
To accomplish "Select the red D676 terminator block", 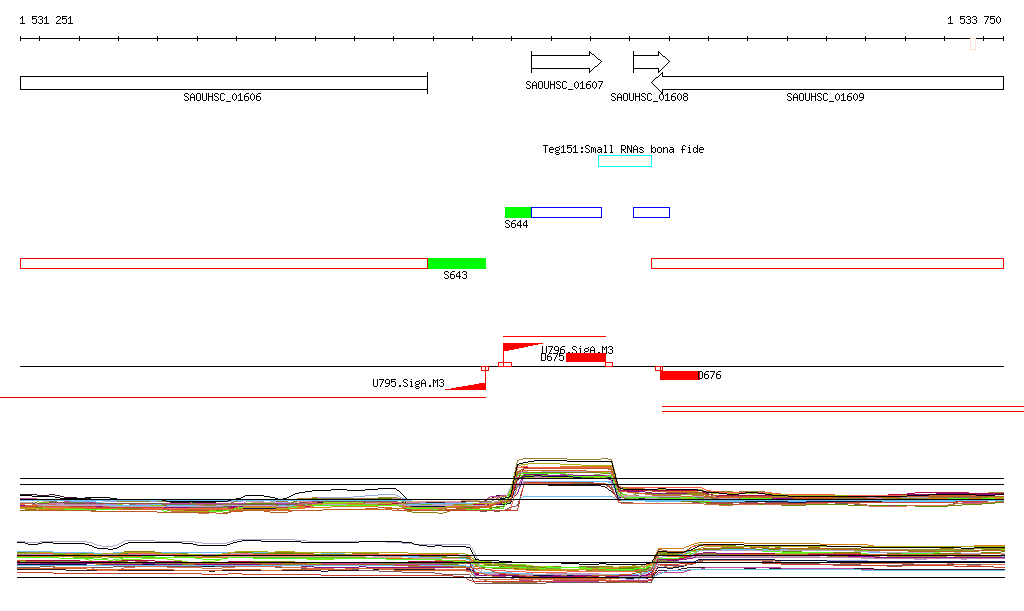I will 679,375.
